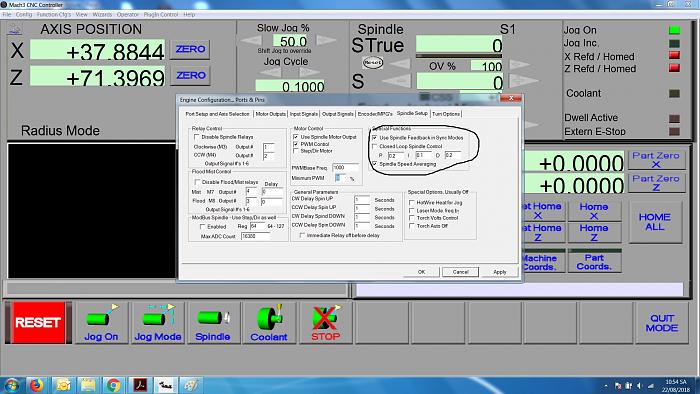Click the Mach logo icon above X axis

coord(15,30)
